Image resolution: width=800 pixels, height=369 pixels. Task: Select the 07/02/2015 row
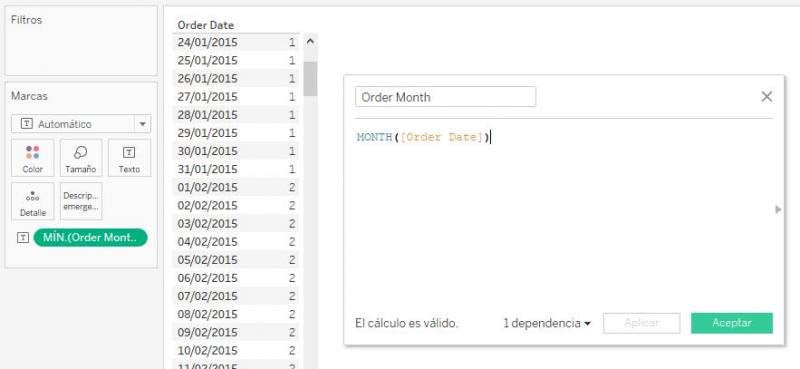click(236, 296)
